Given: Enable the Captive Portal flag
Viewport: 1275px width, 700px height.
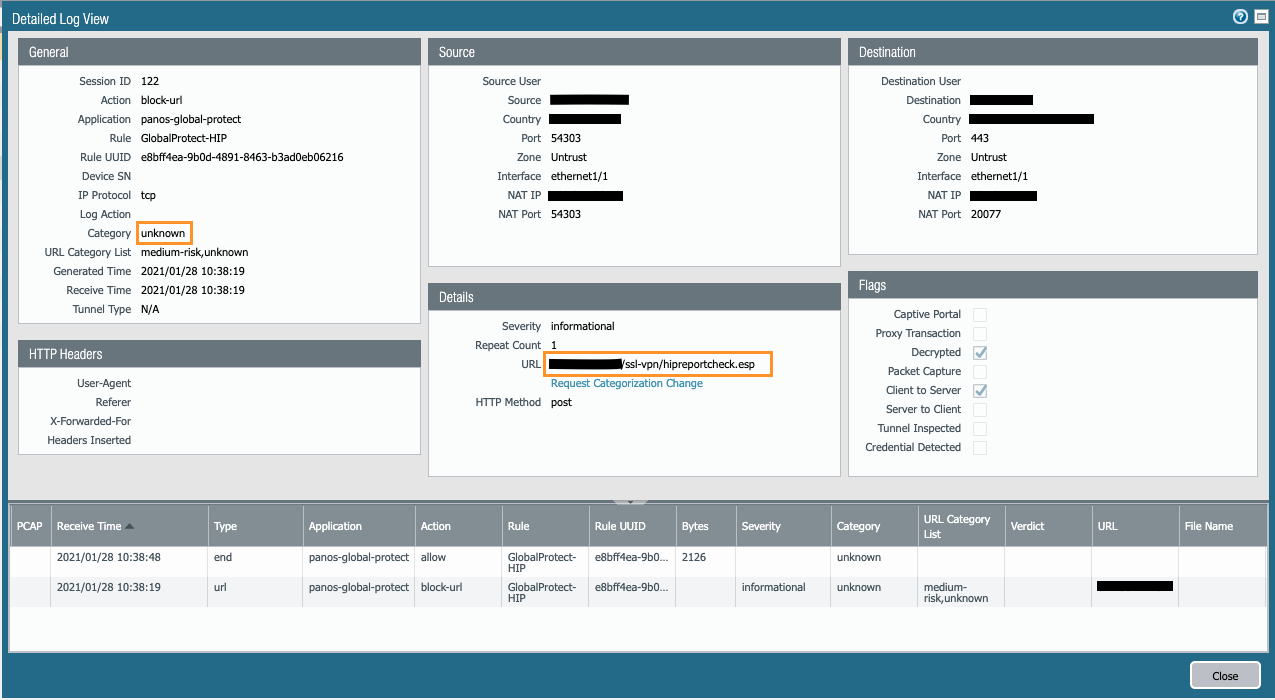Looking at the screenshot, I should pos(979,314).
